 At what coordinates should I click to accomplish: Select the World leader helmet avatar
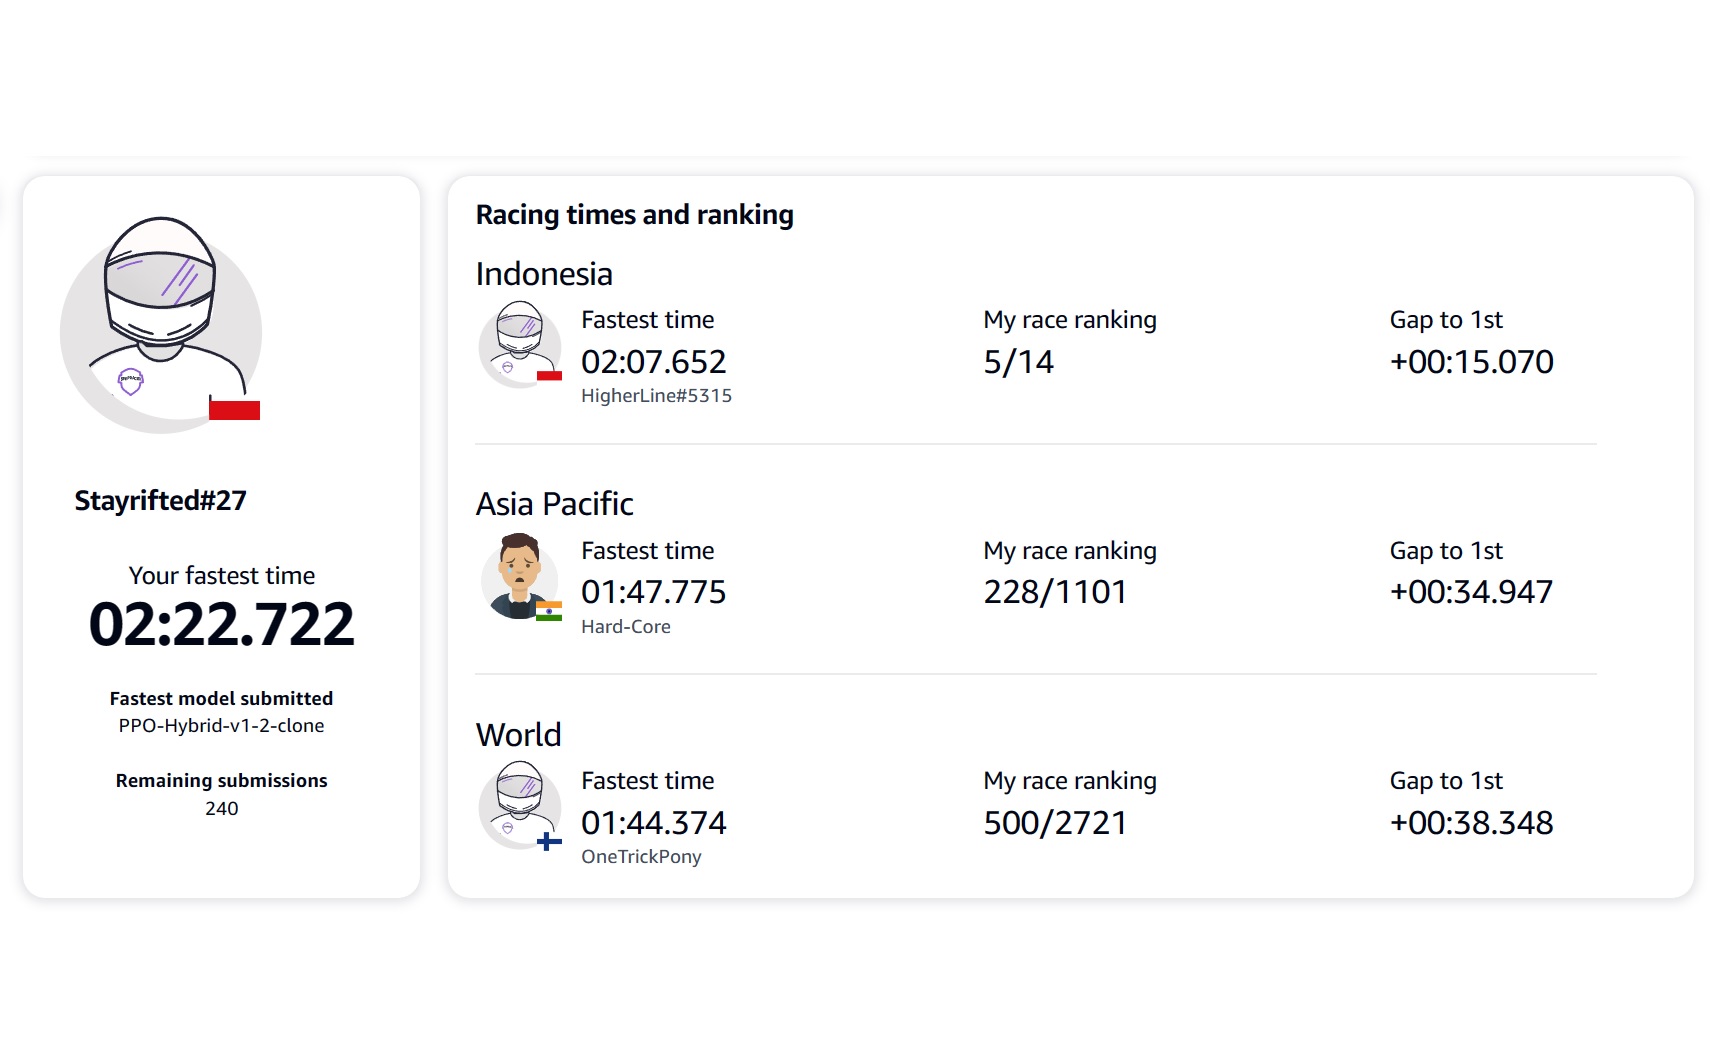[519, 804]
